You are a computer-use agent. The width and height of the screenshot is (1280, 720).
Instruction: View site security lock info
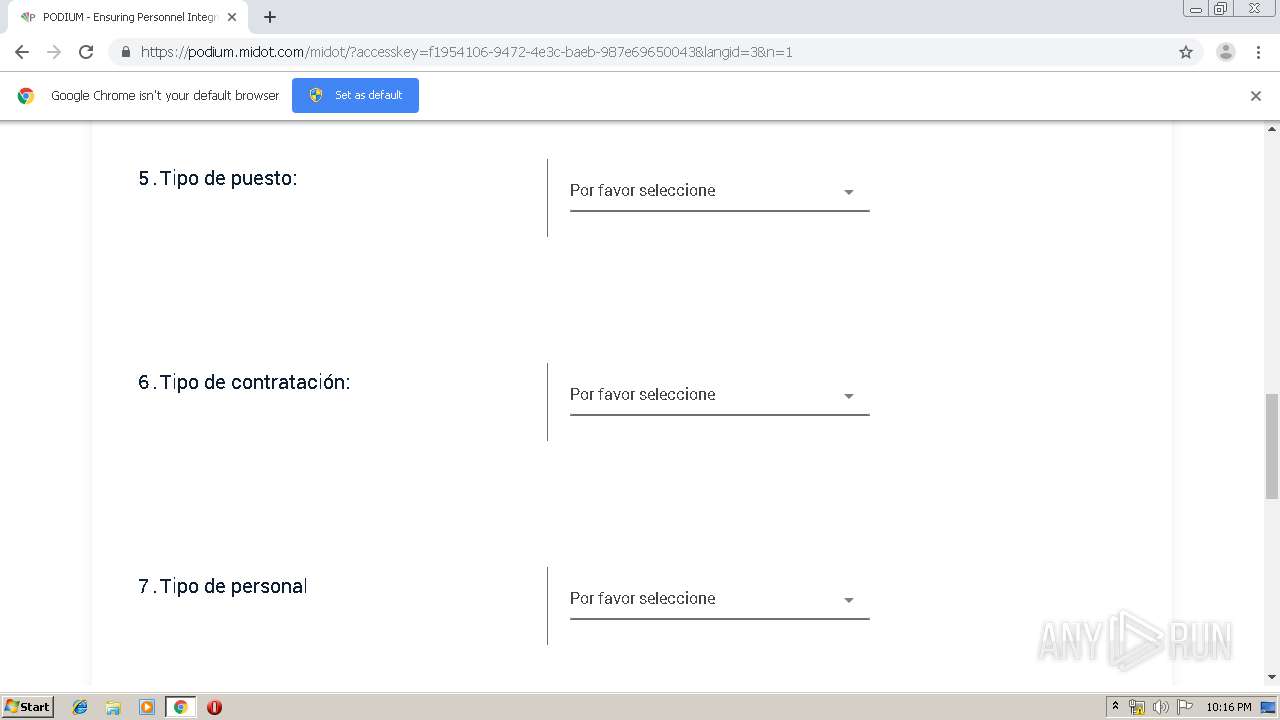125,52
